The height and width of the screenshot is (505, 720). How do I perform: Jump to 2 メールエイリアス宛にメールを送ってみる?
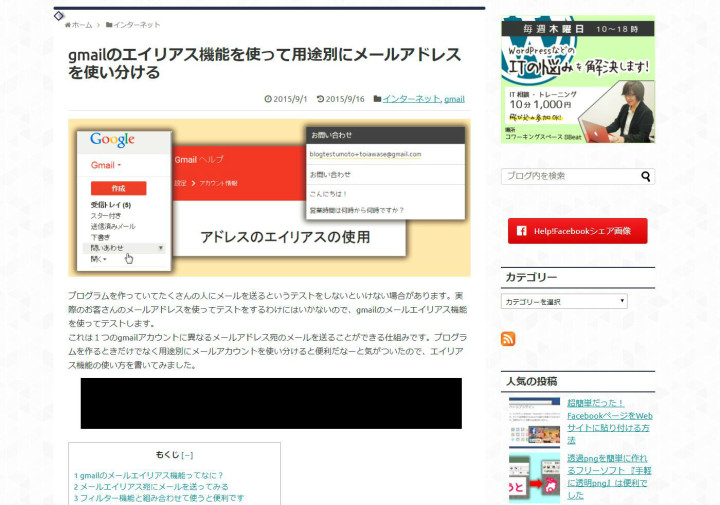click(151, 487)
